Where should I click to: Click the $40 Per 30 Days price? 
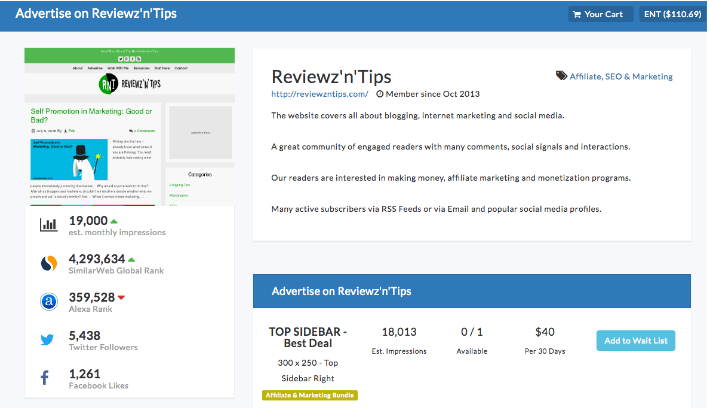[545, 332]
